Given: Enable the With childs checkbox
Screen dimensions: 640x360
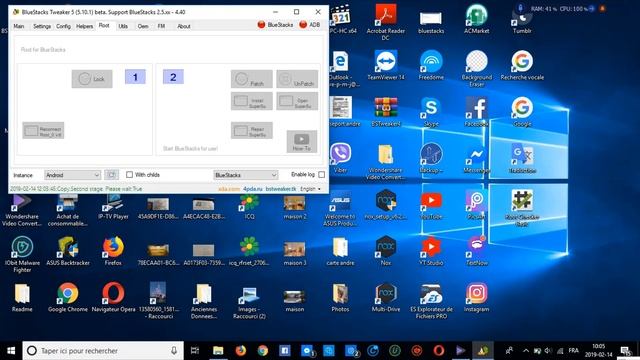Looking at the screenshot, I should 129,175.
